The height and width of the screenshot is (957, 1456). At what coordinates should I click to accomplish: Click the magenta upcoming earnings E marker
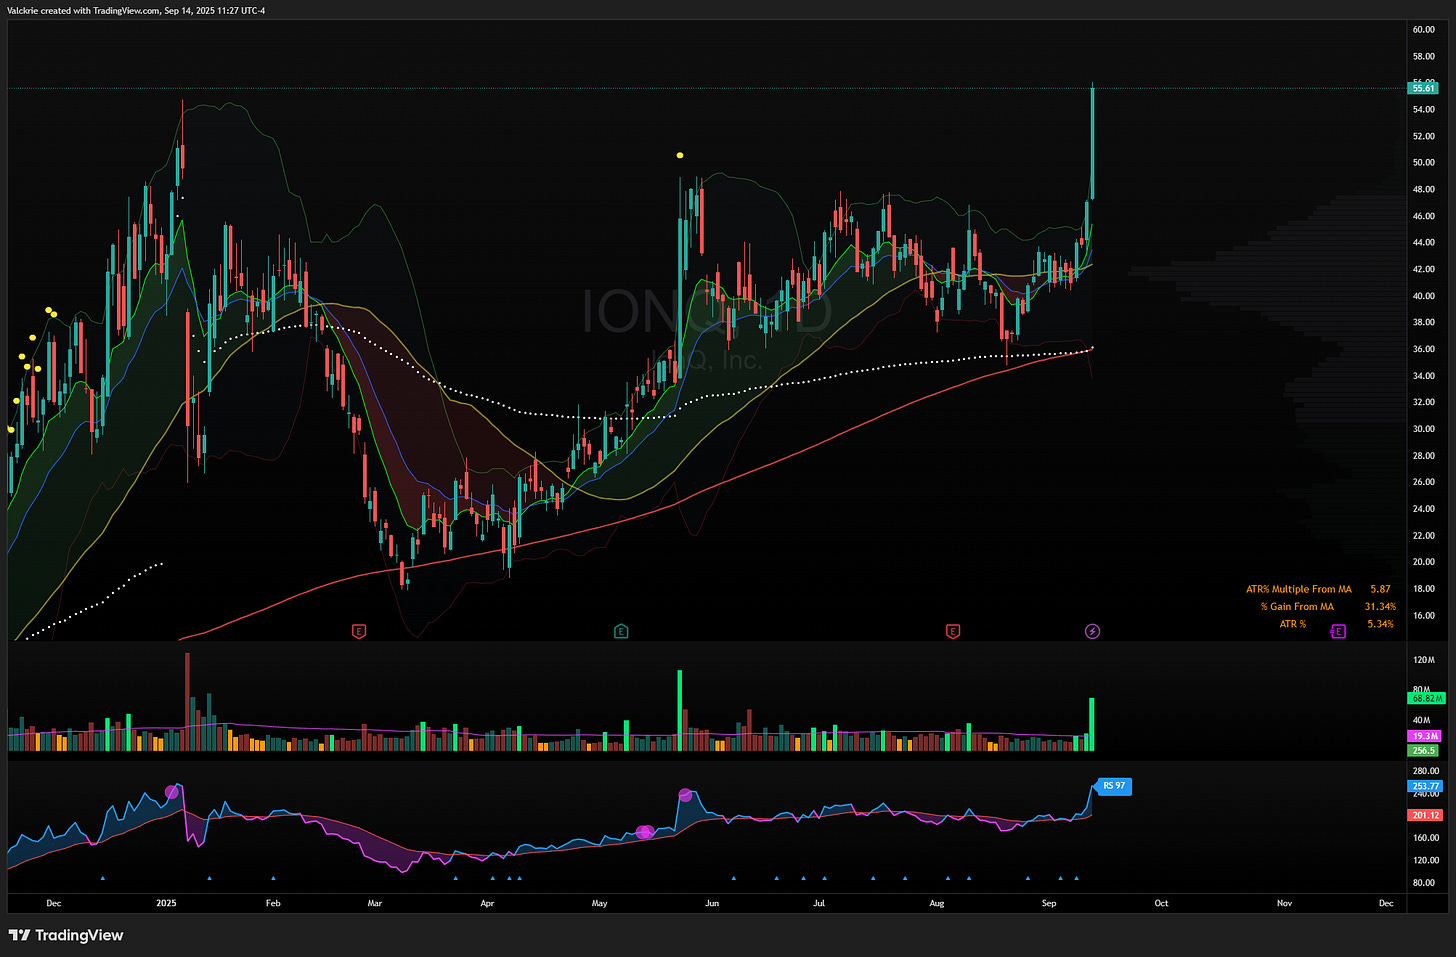click(x=1338, y=631)
